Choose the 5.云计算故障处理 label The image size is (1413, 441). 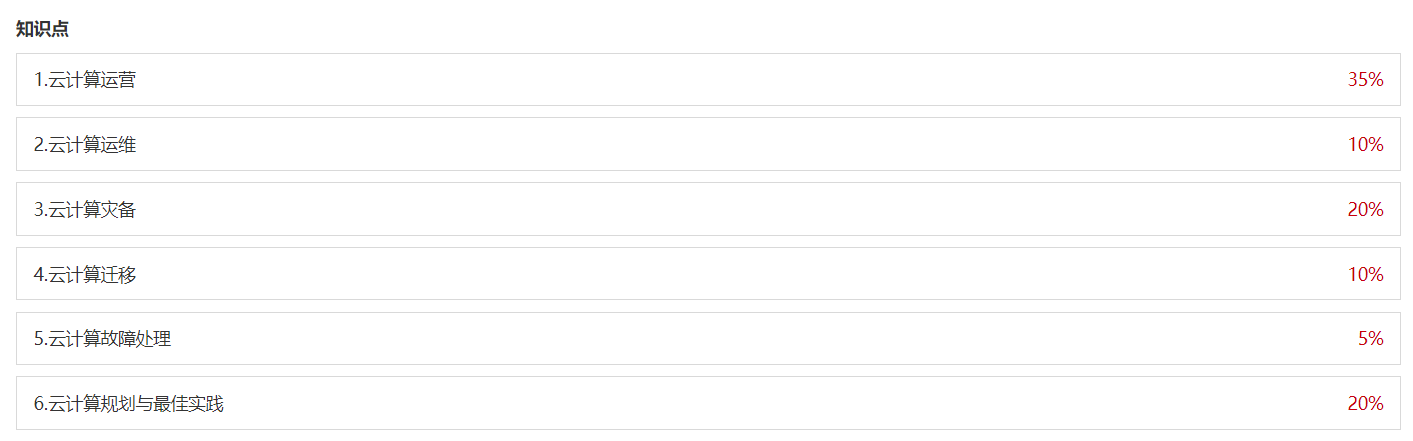pyautogui.click(x=103, y=339)
